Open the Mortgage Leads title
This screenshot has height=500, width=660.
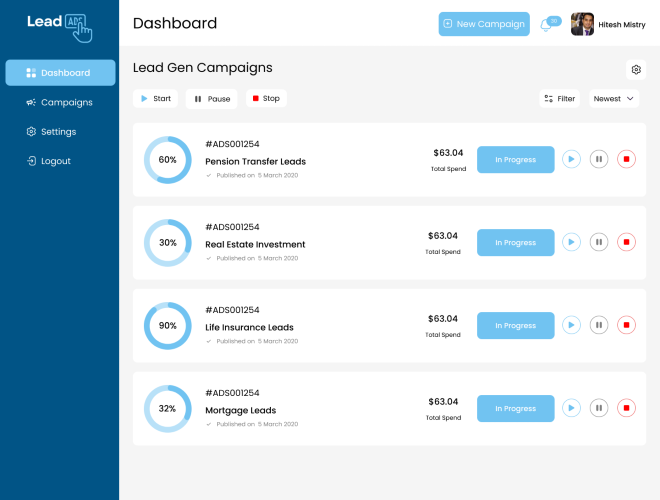click(241, 411)
